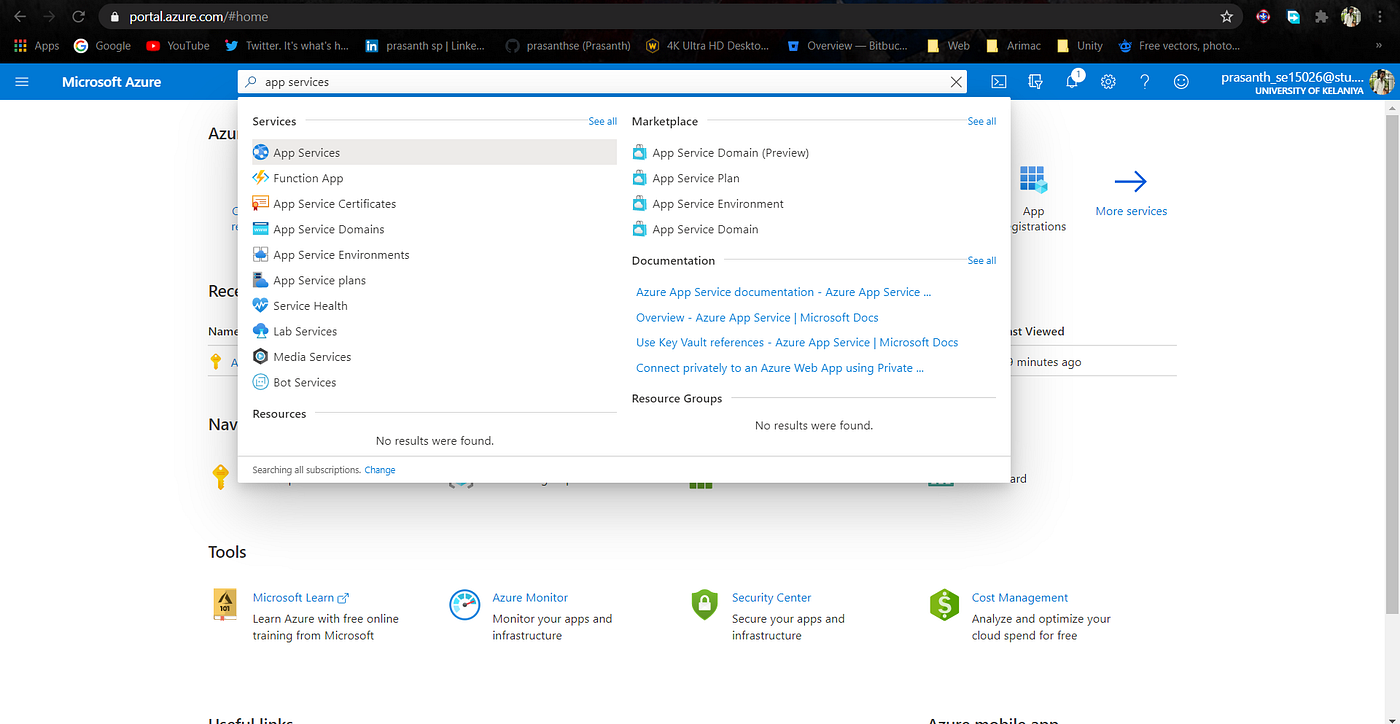1400x724 pixels.
Task: Open the YouTube bookmark
Action: pos(178,46)
